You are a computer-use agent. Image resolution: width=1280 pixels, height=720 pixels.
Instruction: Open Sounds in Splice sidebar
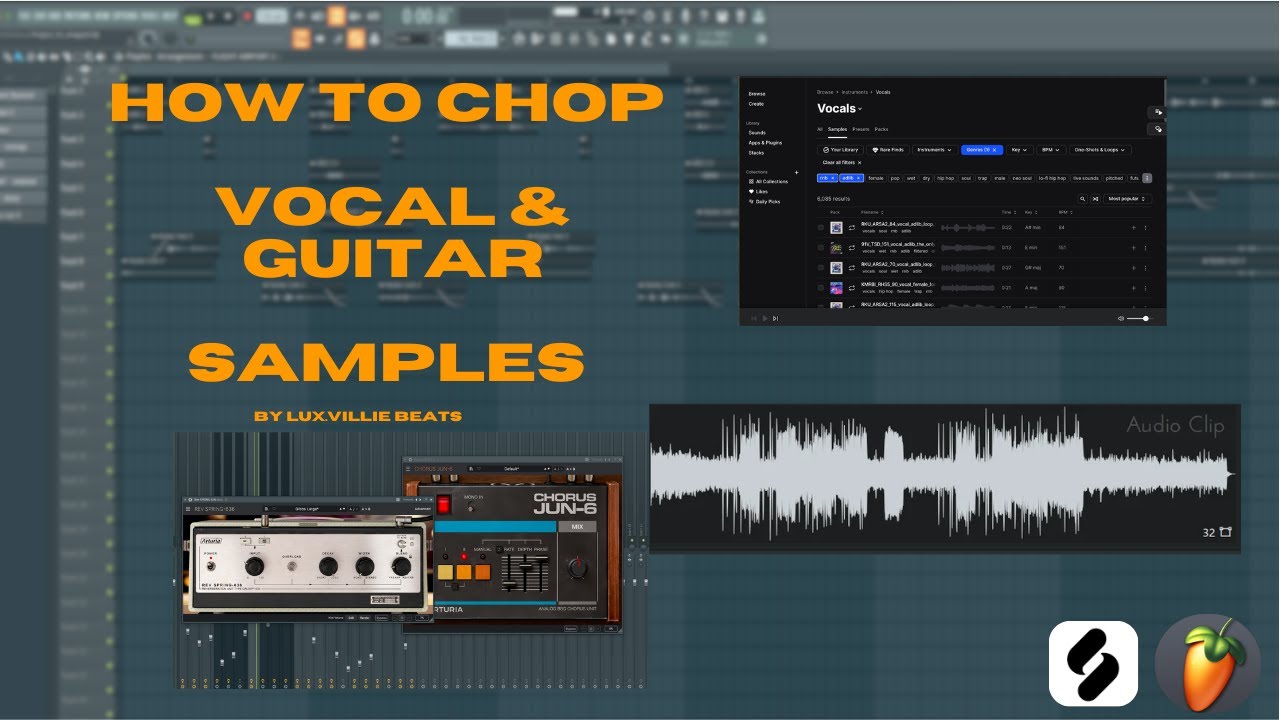(757, 133)
